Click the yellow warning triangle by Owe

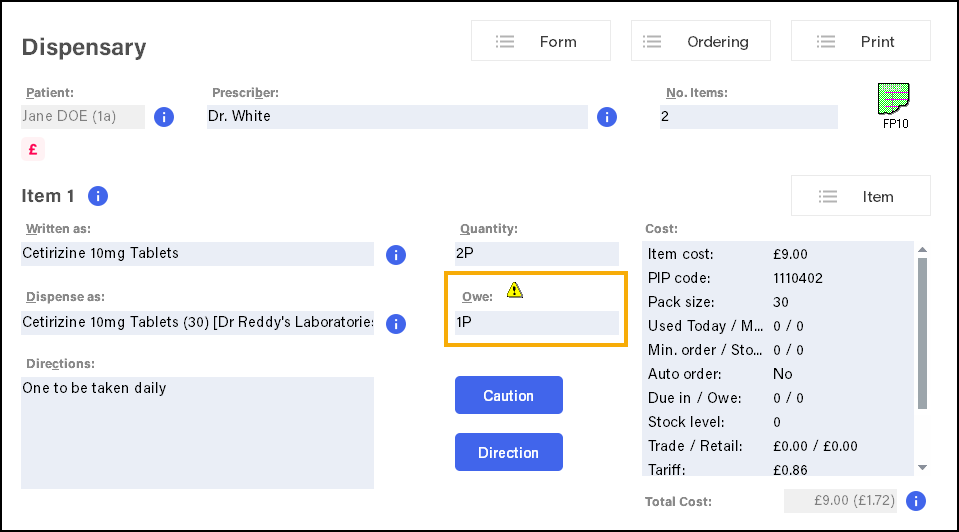click(x=514, y=291)
